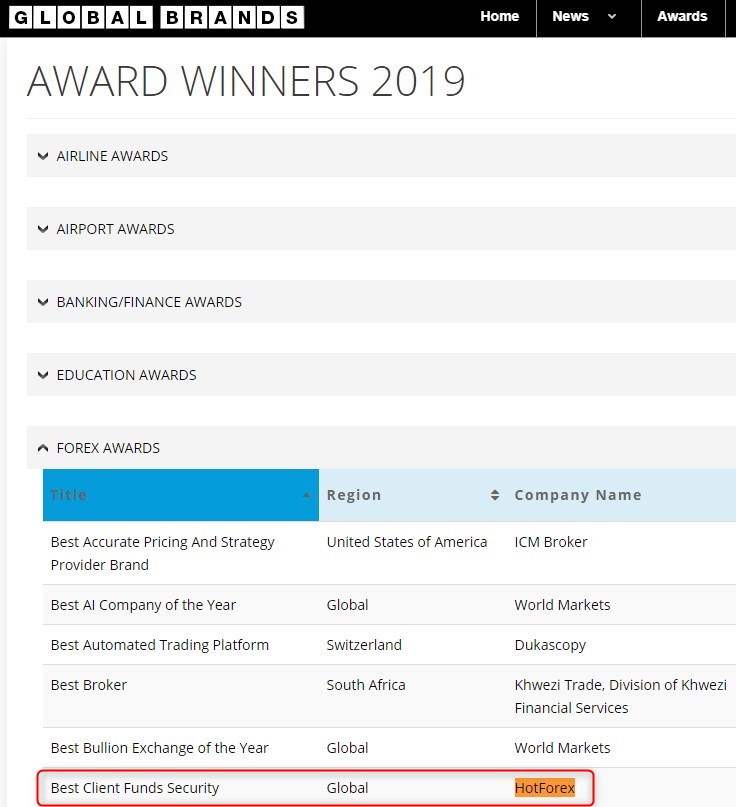
Task: Expand the Education Awards section
Action: click(126, 375)
